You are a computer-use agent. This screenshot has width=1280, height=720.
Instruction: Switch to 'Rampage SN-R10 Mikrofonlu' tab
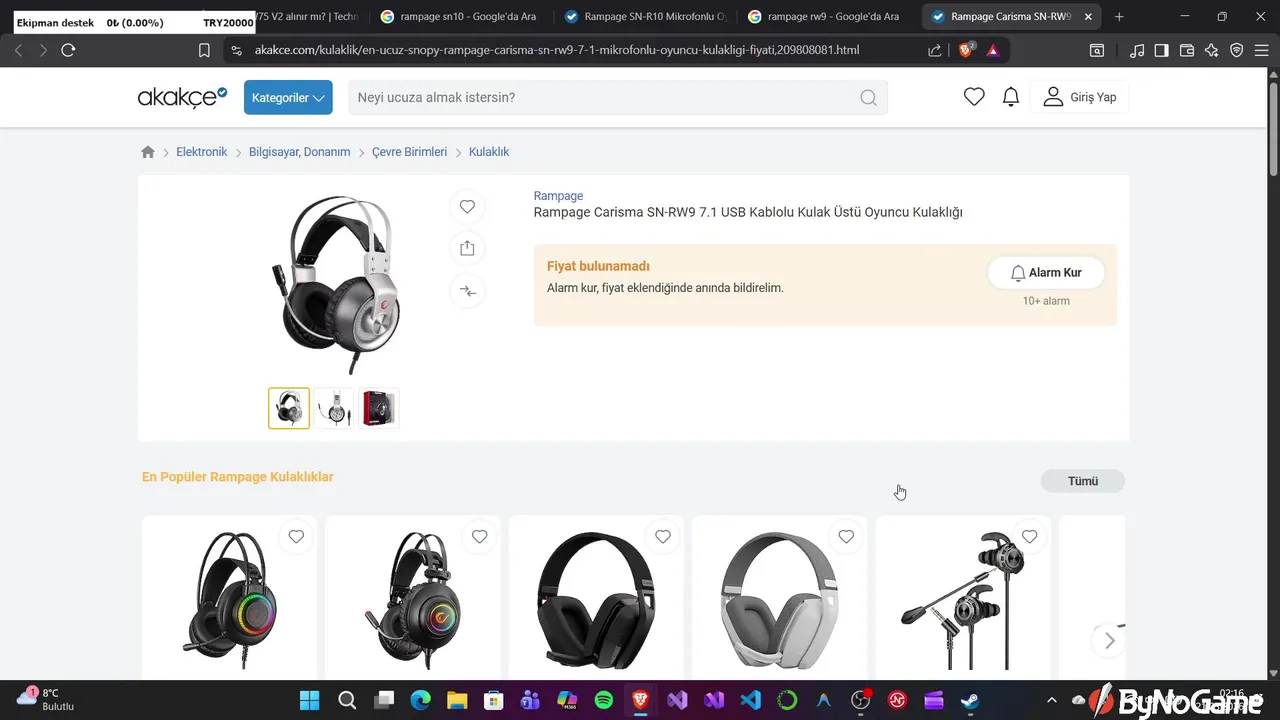pyautogui.click(x=647, y=17)
